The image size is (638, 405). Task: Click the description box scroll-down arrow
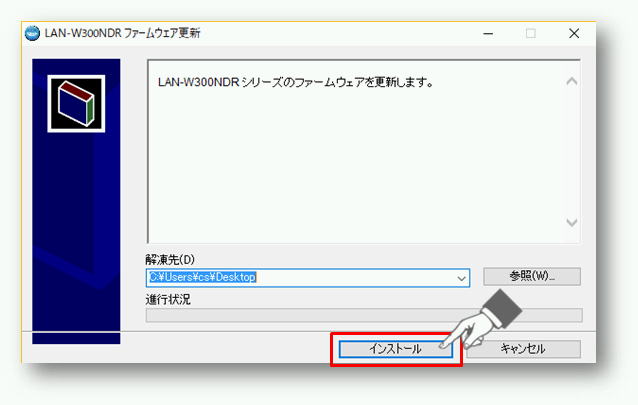click(572, 222)
